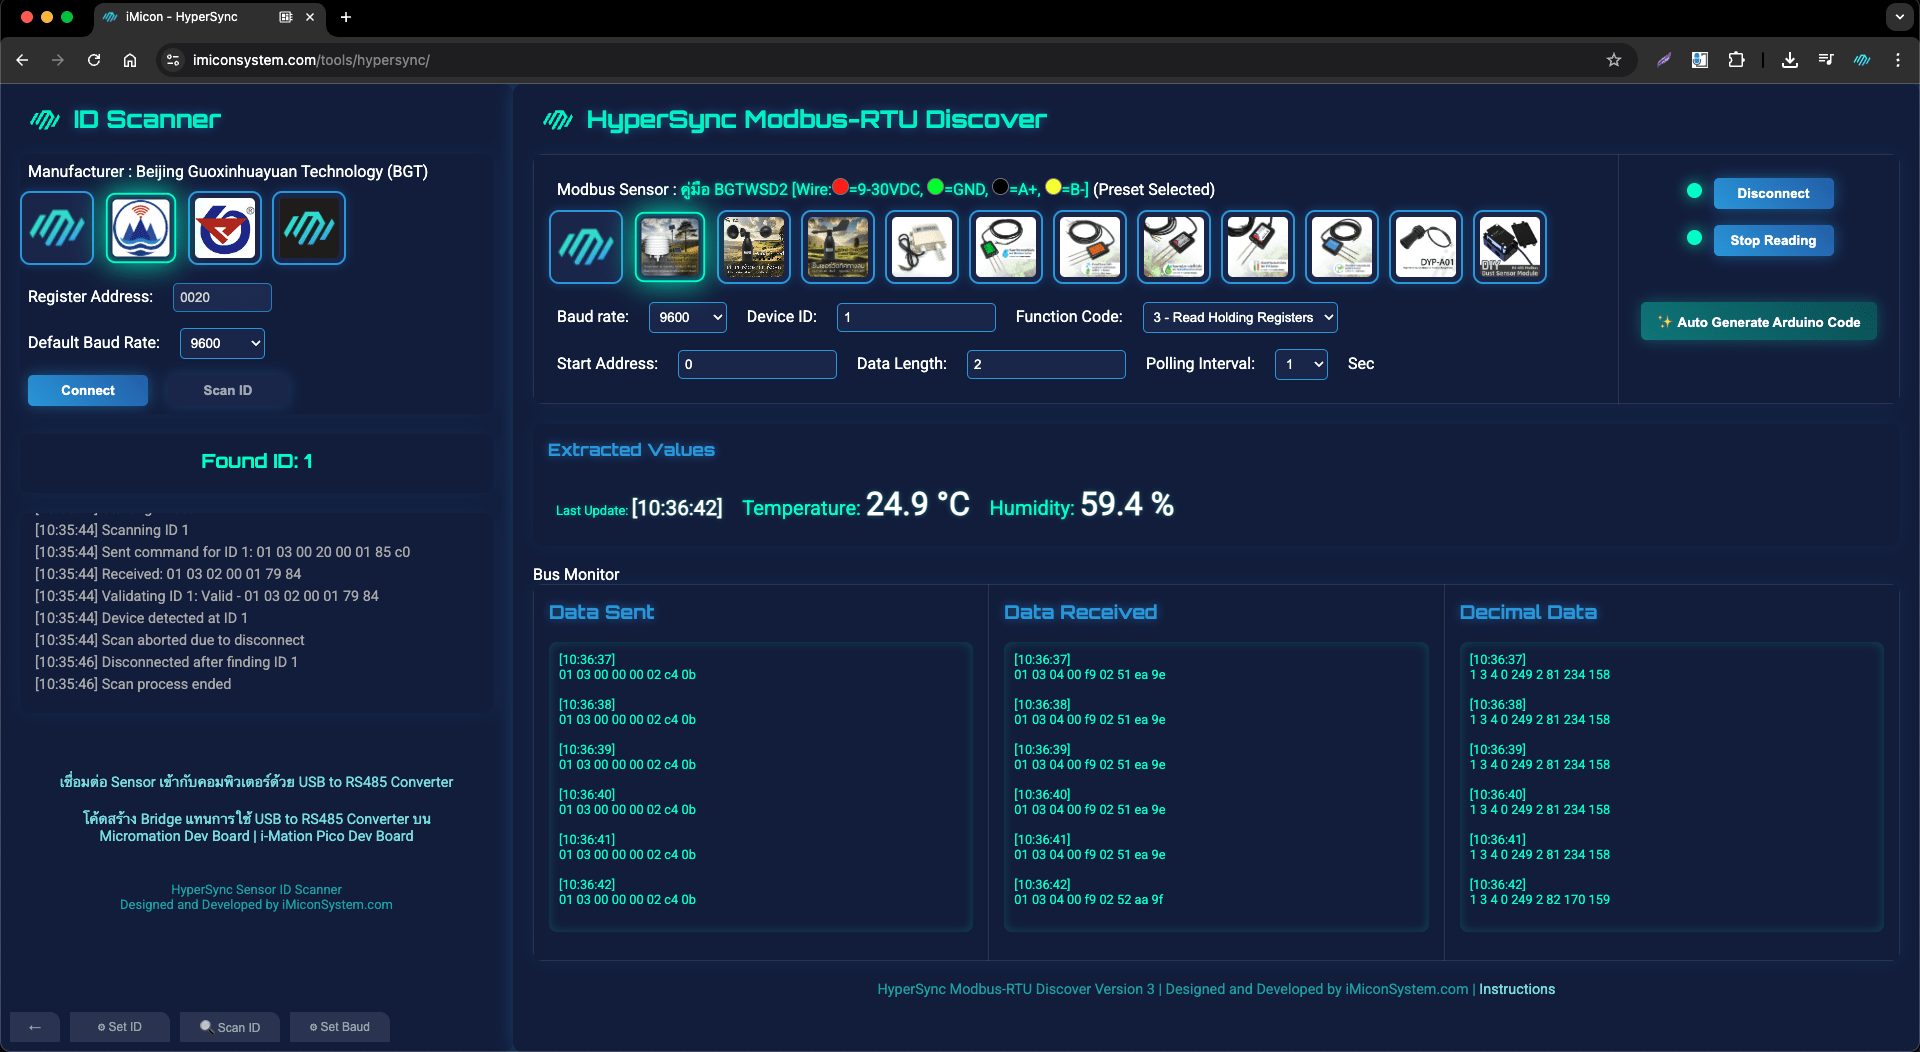Image resolution: width=1920 pixels, height=1052 pixels.
Task: Open the Default Baud Rate dropdown
Action: click(x=222, y=343)
